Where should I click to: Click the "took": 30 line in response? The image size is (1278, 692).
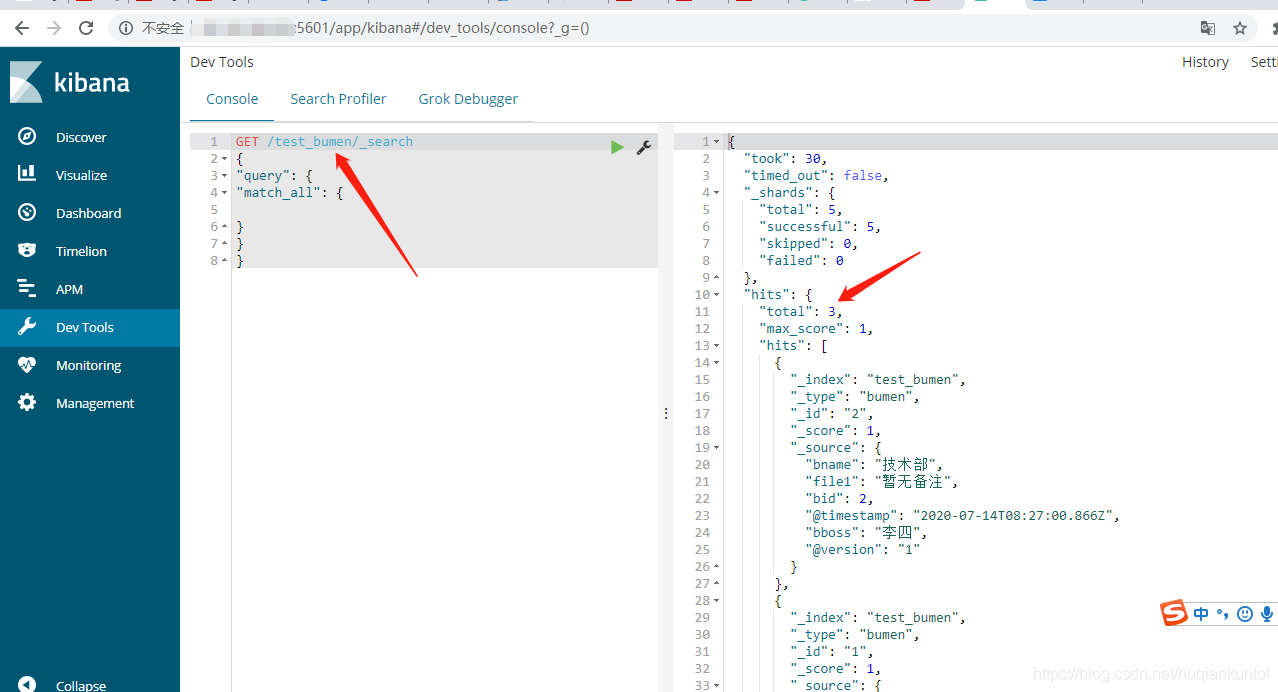coord(785,159)
